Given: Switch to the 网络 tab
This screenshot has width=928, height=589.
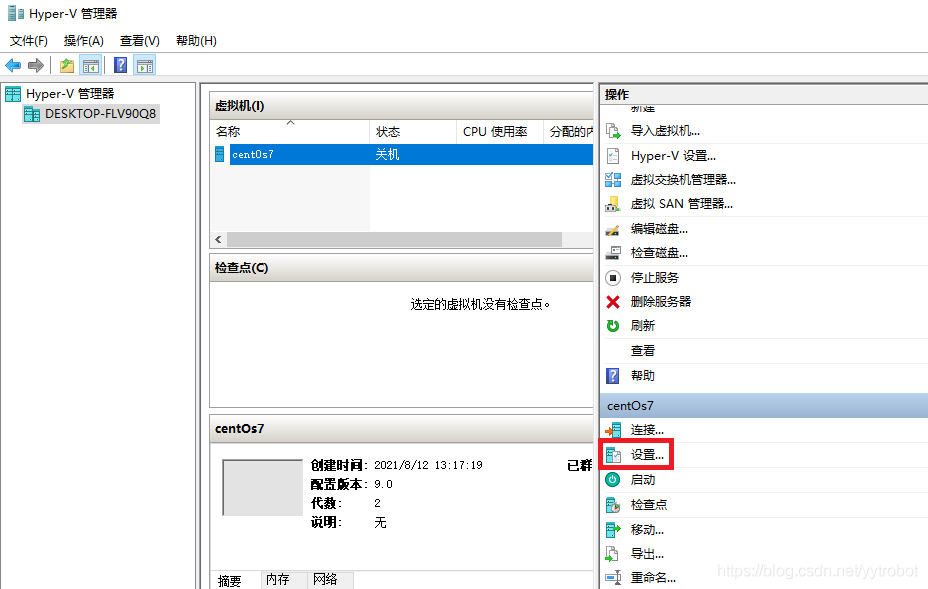Looking at the screenshot, I should 325,580.
